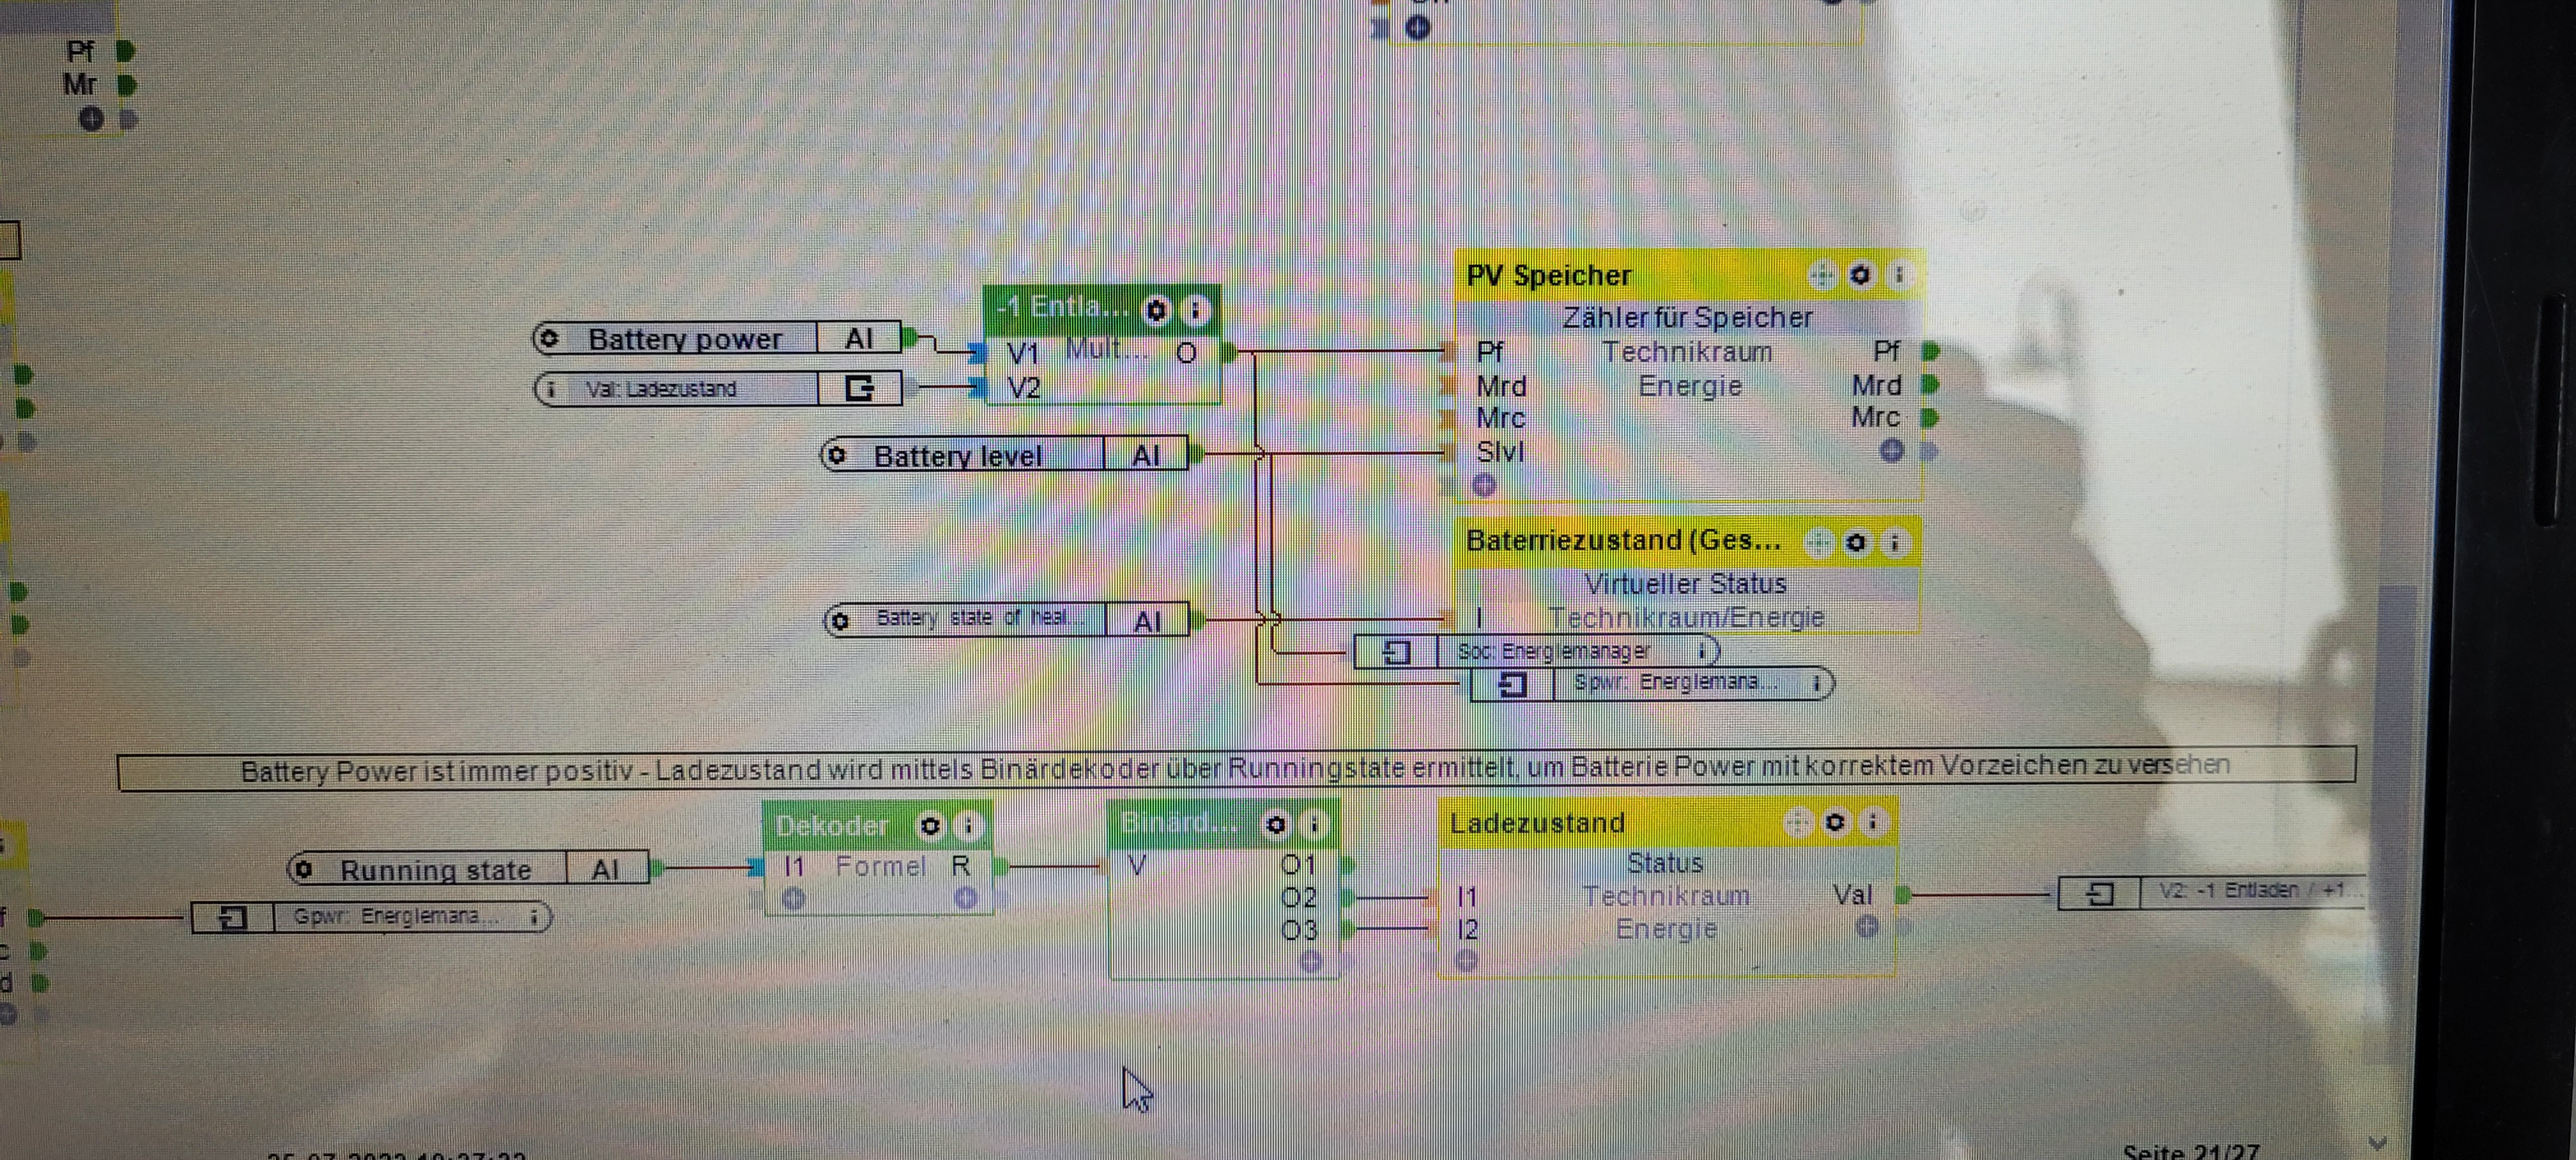Screen dimensions: 2576x1160
Task: Open gear settings of Ladezustand block
Action: pos(1835,823)
